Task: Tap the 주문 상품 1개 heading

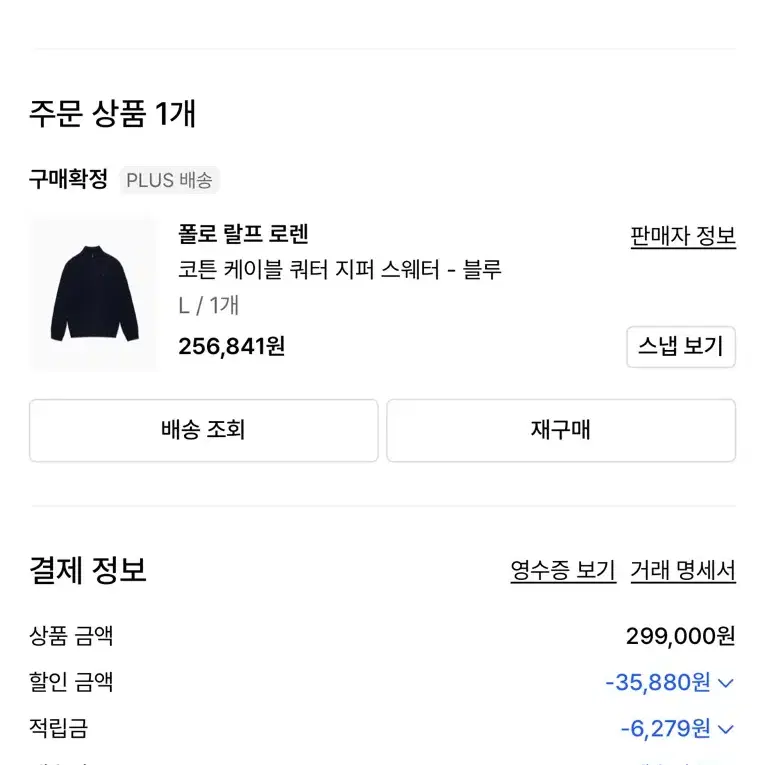Action: (x=113, y=113)
